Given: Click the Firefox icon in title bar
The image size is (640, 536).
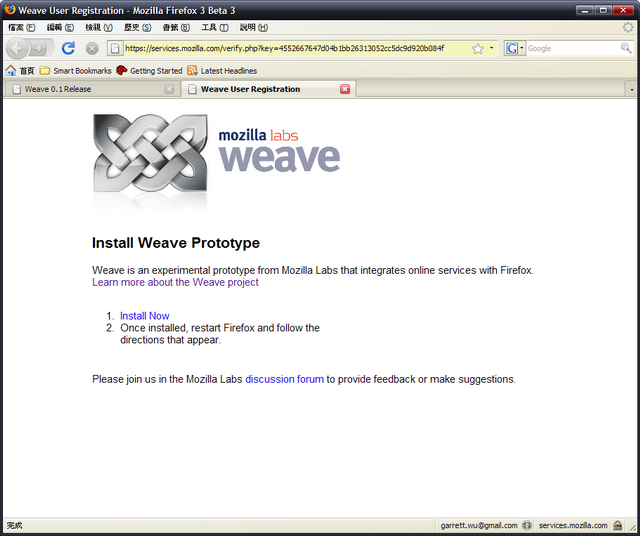Looking at the screenshot, I should click(10, 10).
